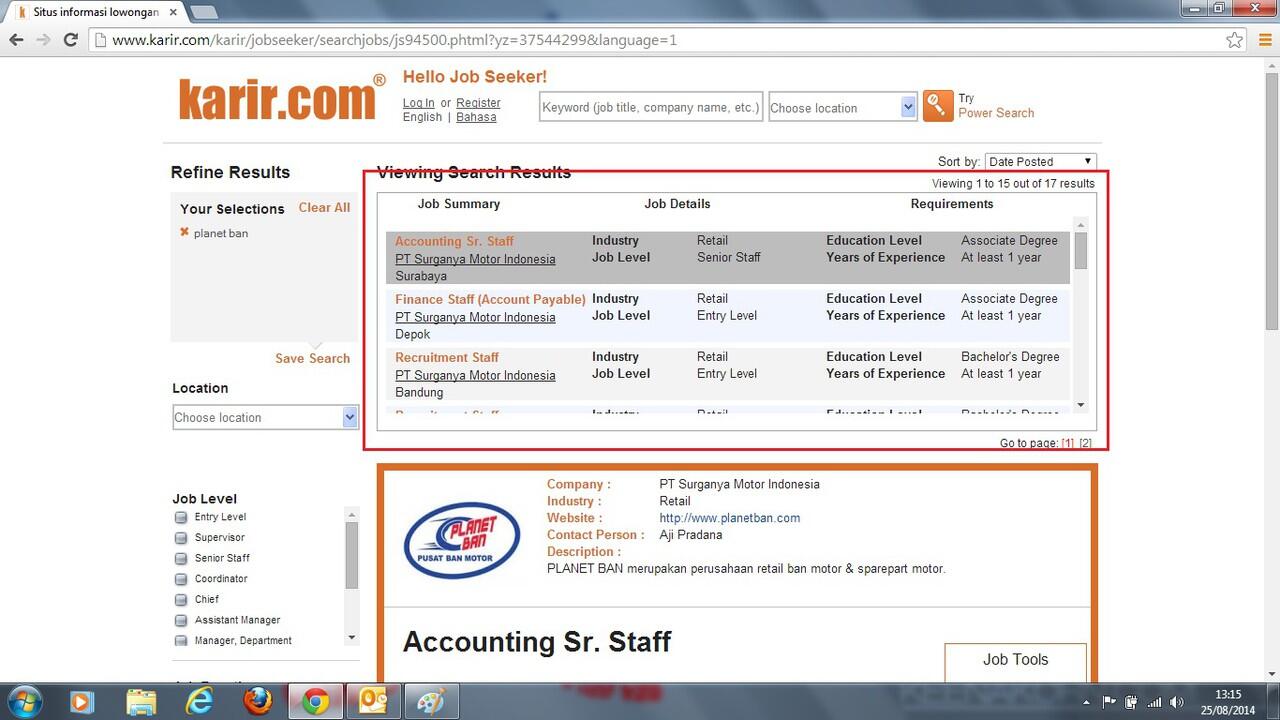Click the Job Tools box
Image resolution: width=1280 pixels, height=720 pixels.
tap(1015, 660)
